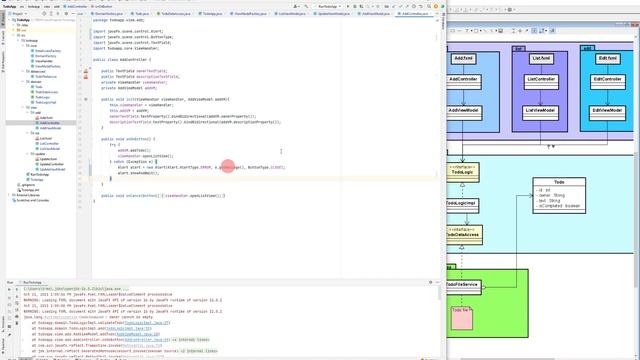This screenshot has height=360, width=640.
Task: Collapse the core package arrow
Action: click(23, 46)
